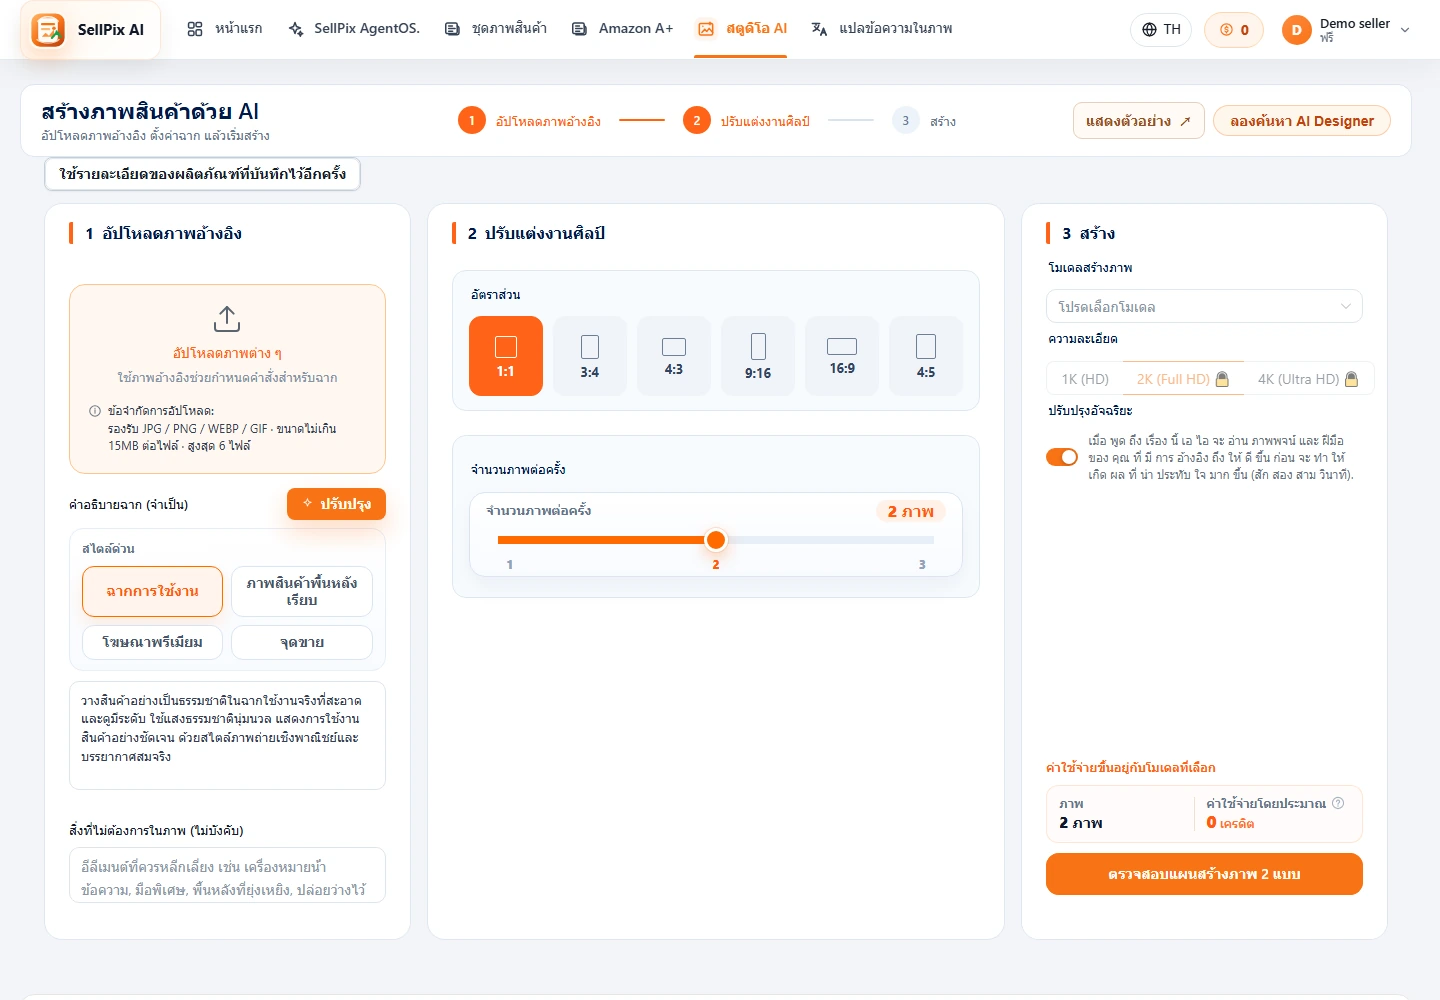Click the ปรับปรุง scene description button
Screen dimensions: 1440x1000
(336, 504)
